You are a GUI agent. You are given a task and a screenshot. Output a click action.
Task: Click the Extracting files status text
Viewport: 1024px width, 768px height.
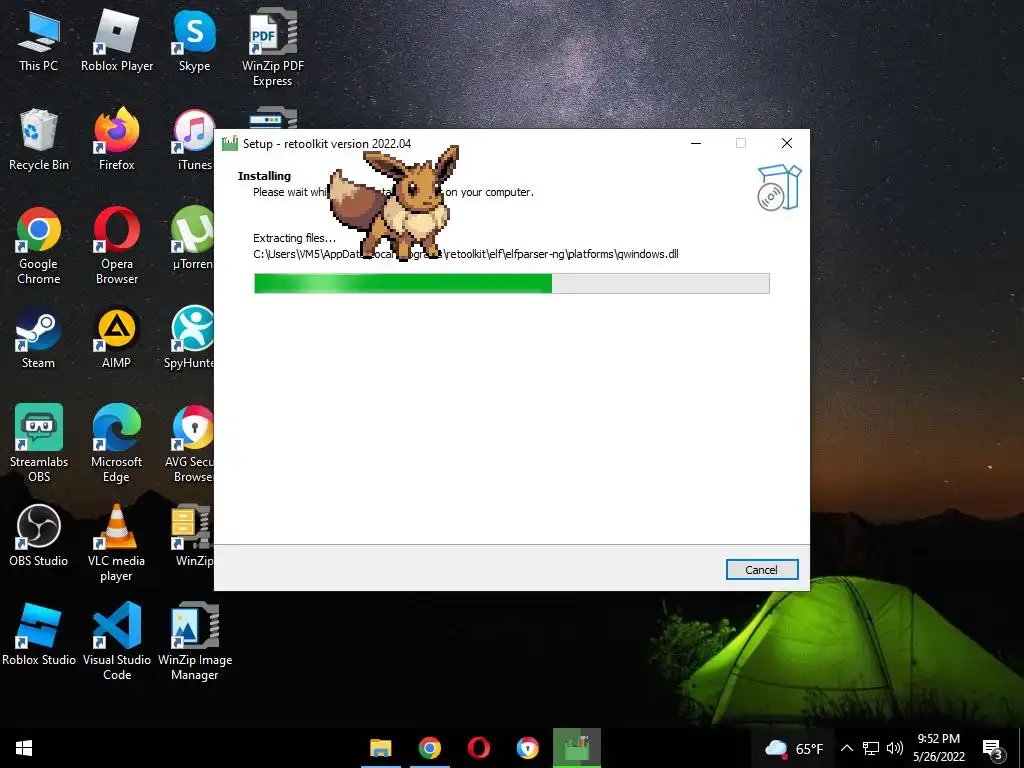pyautogui.click(x=295, y=238)
